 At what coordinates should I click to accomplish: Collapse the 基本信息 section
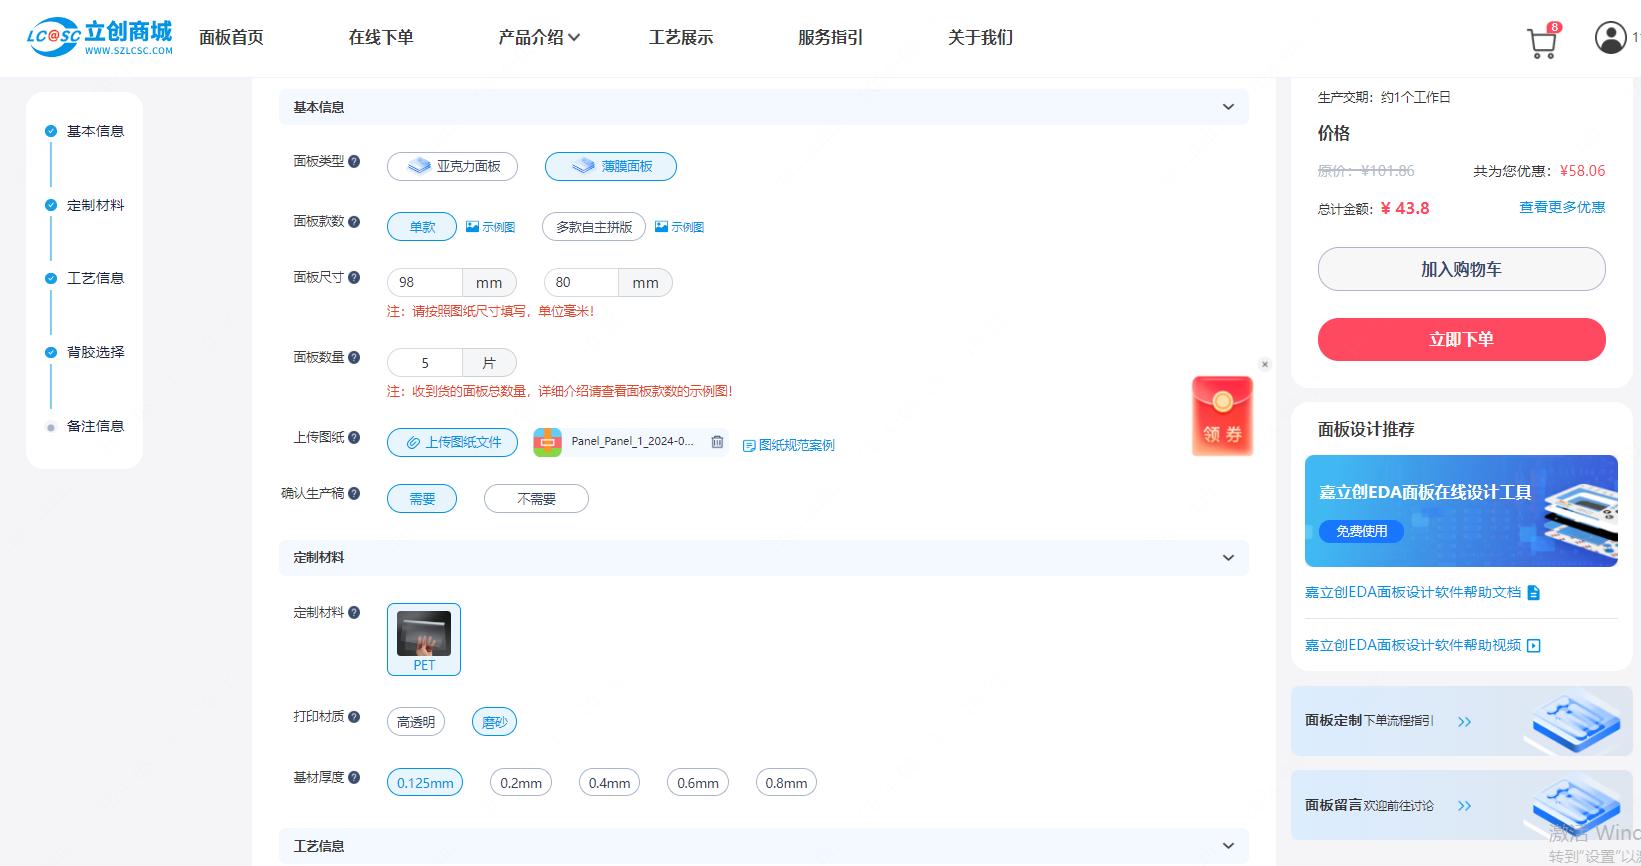(x=1228, y=107)
